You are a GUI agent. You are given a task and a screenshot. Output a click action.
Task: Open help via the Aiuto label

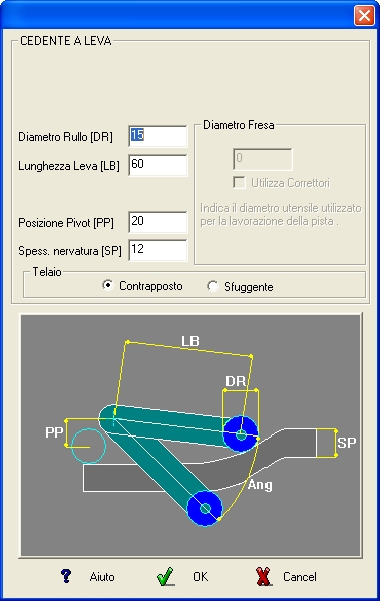pyautogui.click(x=102, y=576)
